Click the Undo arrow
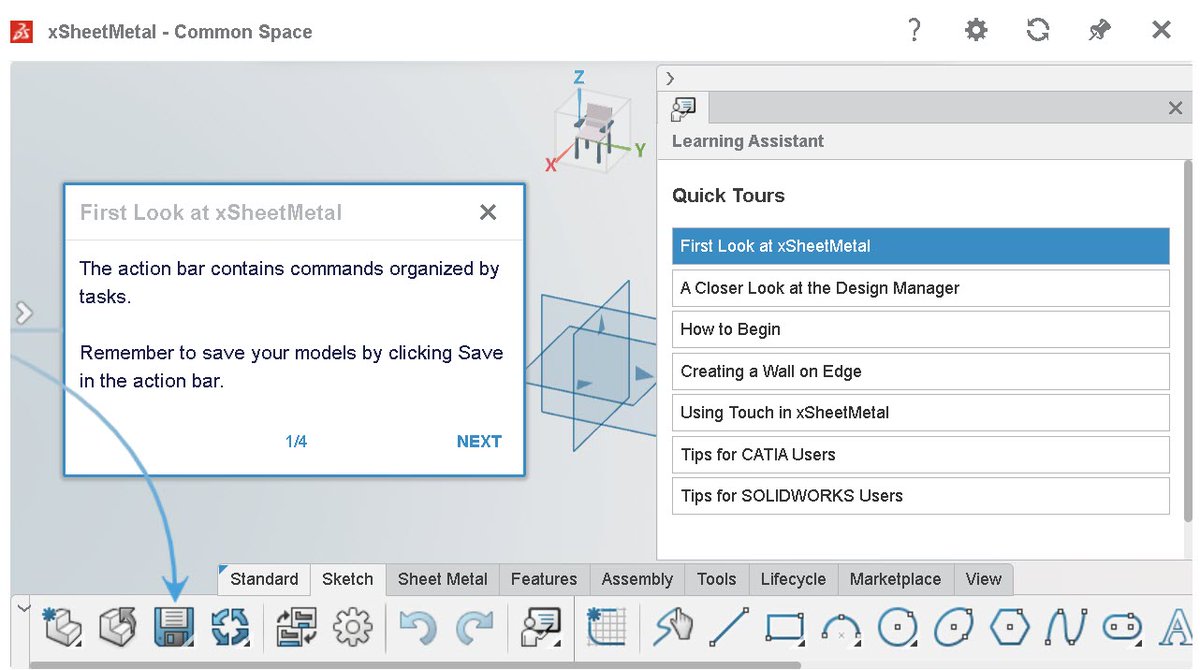 coord(418,628)
